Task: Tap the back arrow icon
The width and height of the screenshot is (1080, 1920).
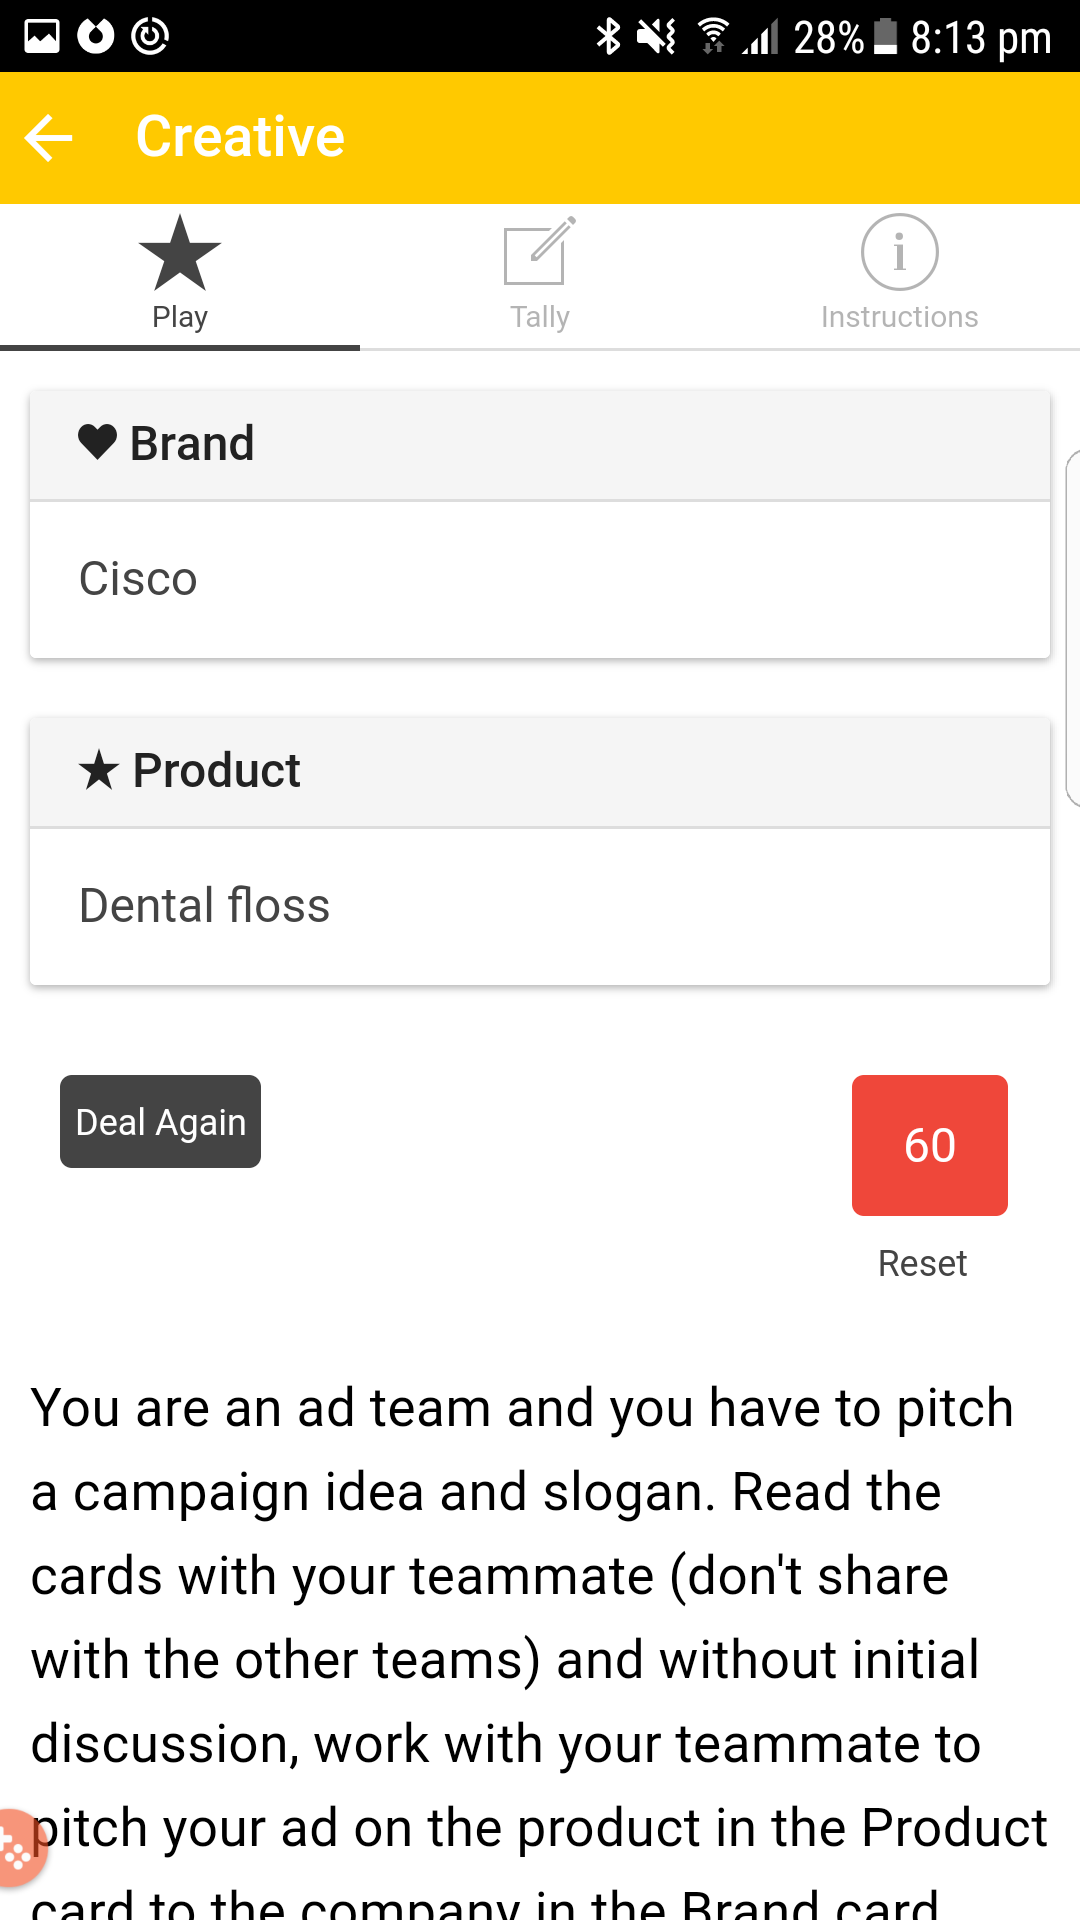Action: click(x=48, y=137)
